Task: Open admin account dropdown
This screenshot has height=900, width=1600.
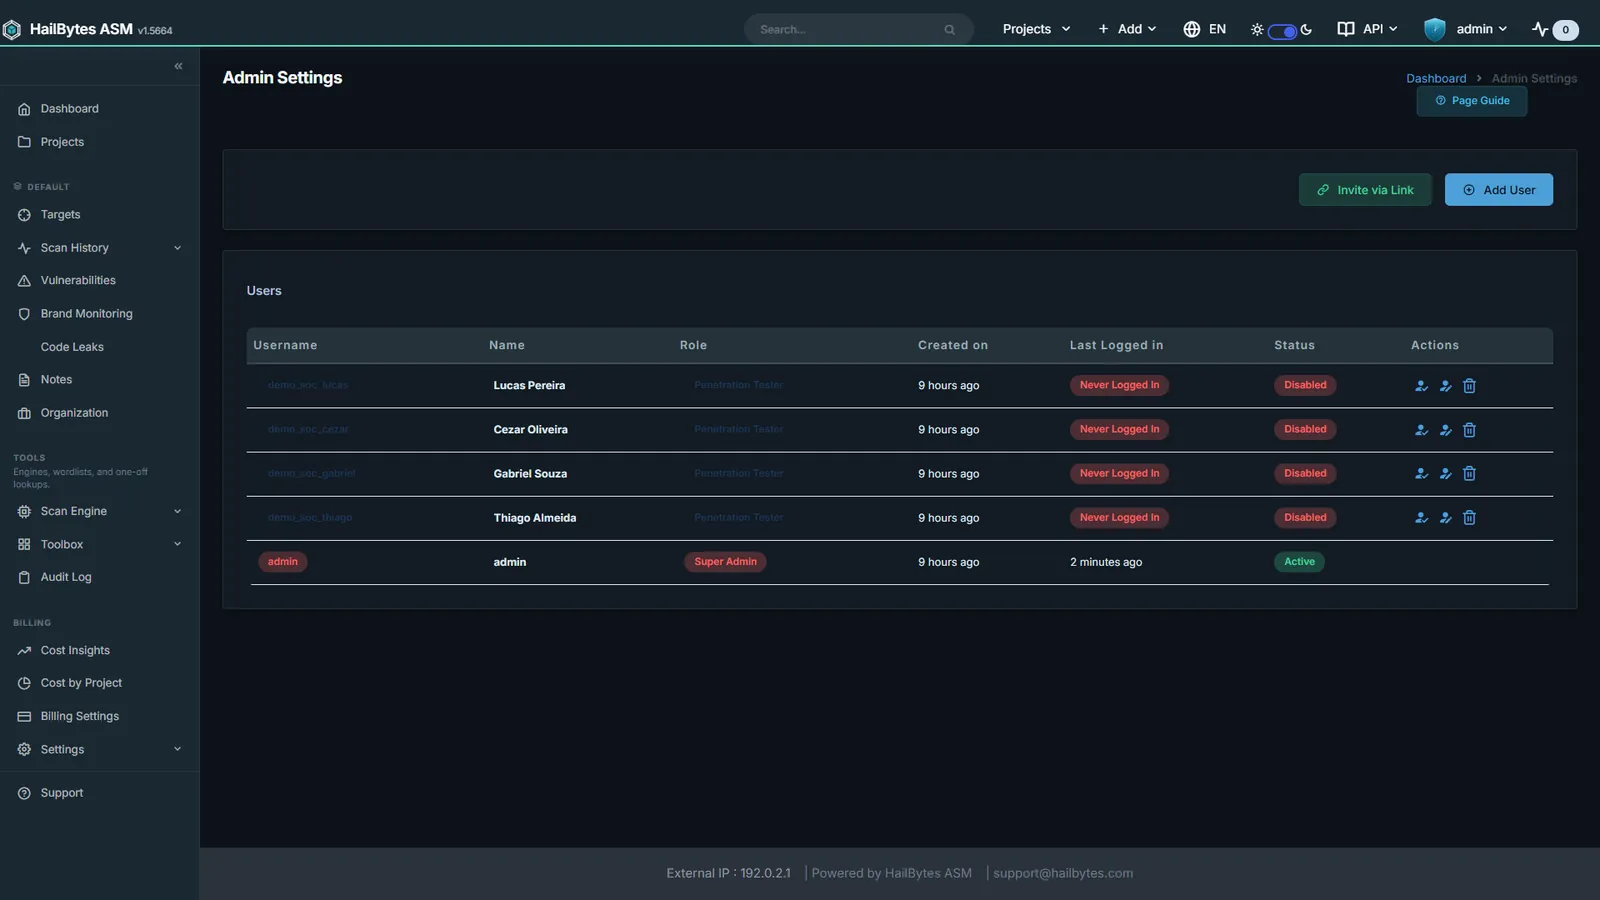Action: (1466, 29)
